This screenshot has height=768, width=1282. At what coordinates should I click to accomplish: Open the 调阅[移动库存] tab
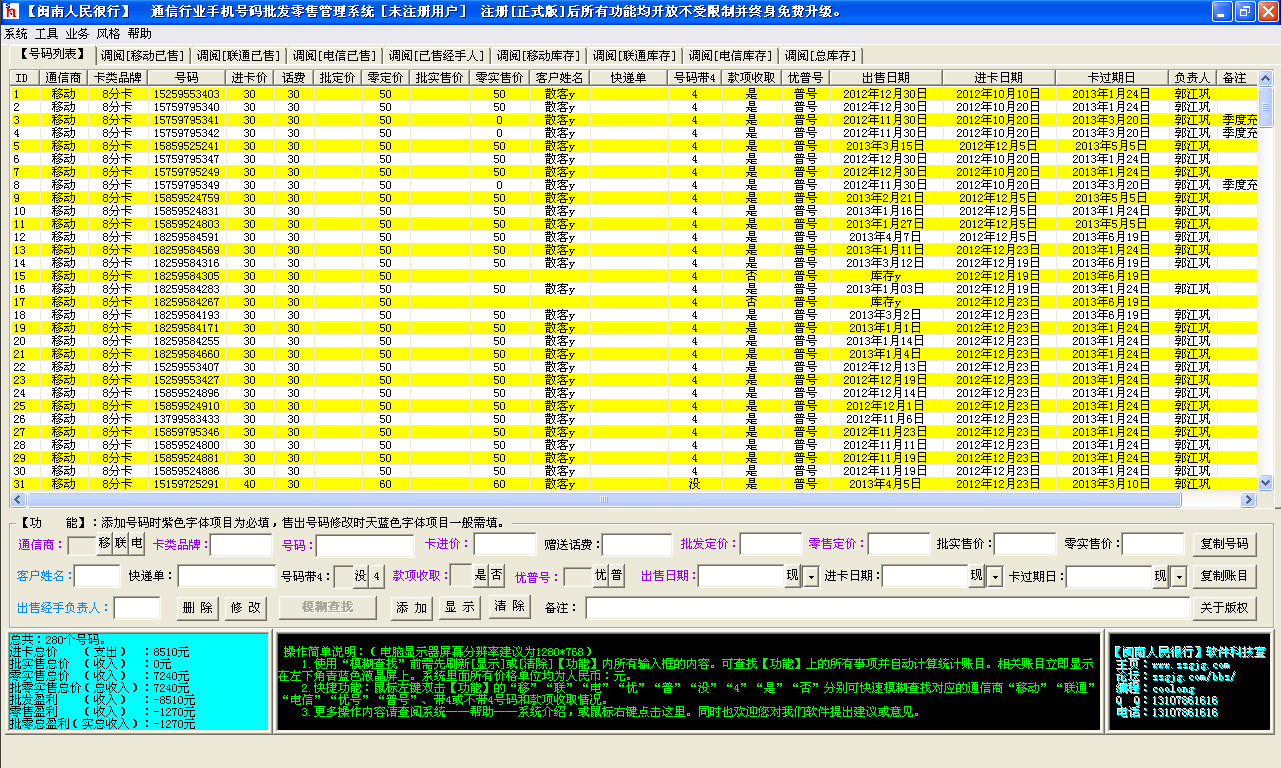538,56
